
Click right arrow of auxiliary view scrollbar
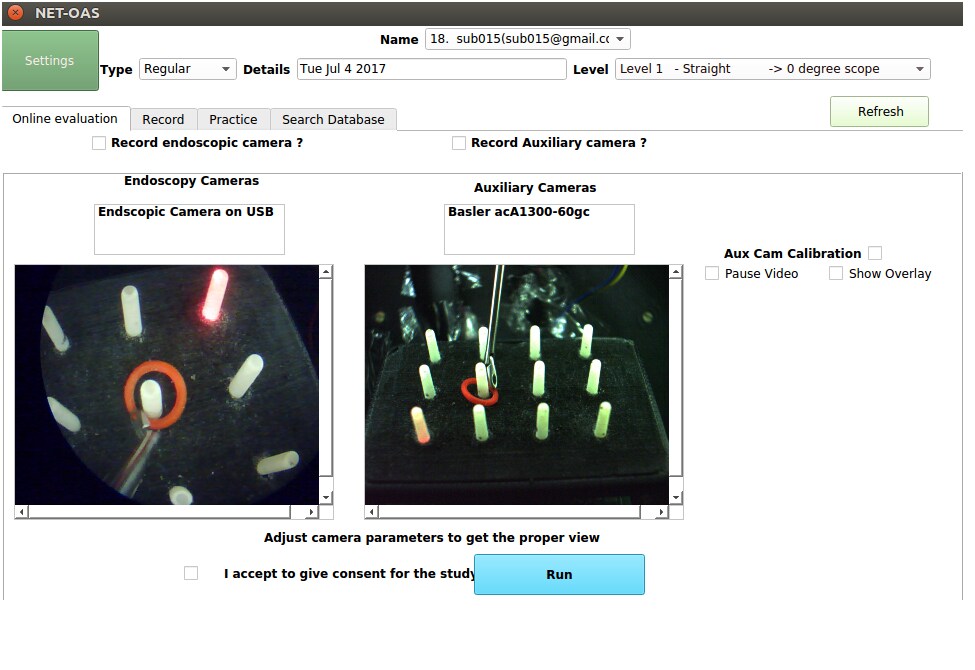pos(662,512)
